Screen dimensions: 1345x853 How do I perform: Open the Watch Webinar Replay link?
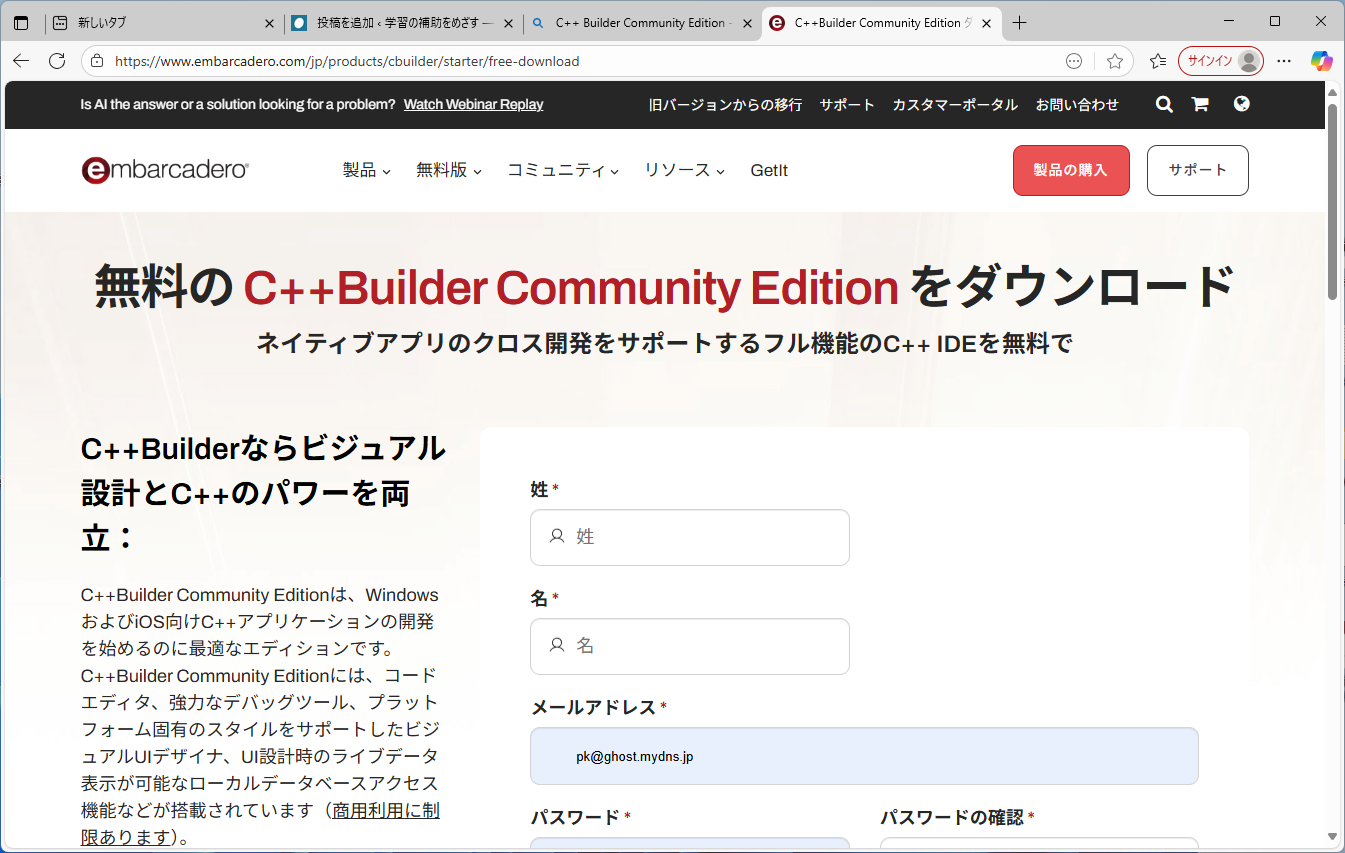point(473,104)
